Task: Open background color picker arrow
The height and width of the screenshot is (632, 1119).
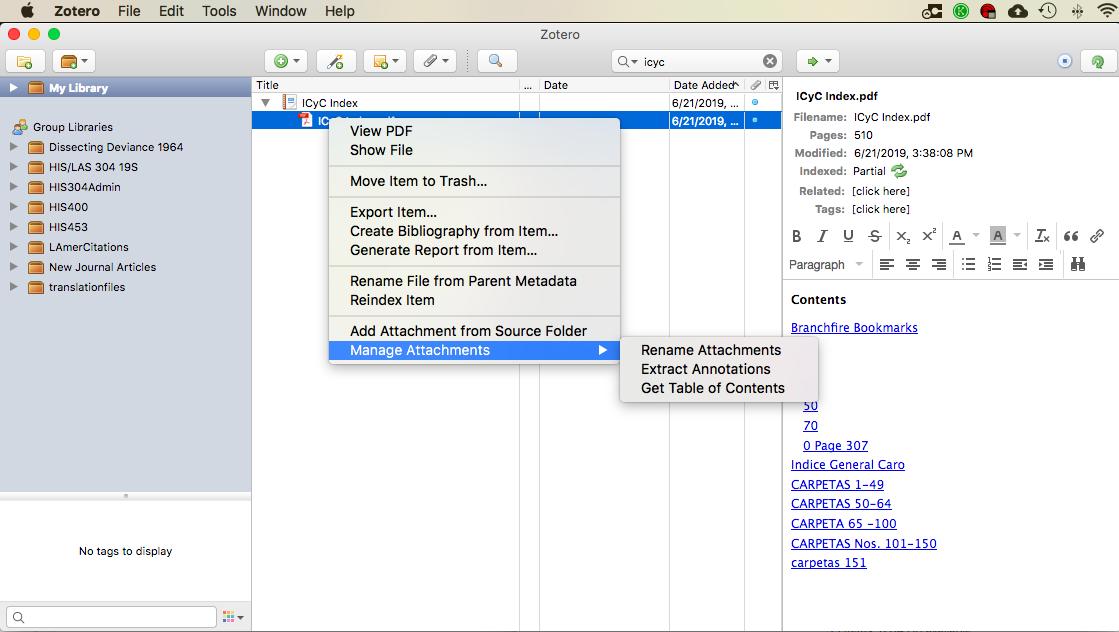Action: point(1017,235)
